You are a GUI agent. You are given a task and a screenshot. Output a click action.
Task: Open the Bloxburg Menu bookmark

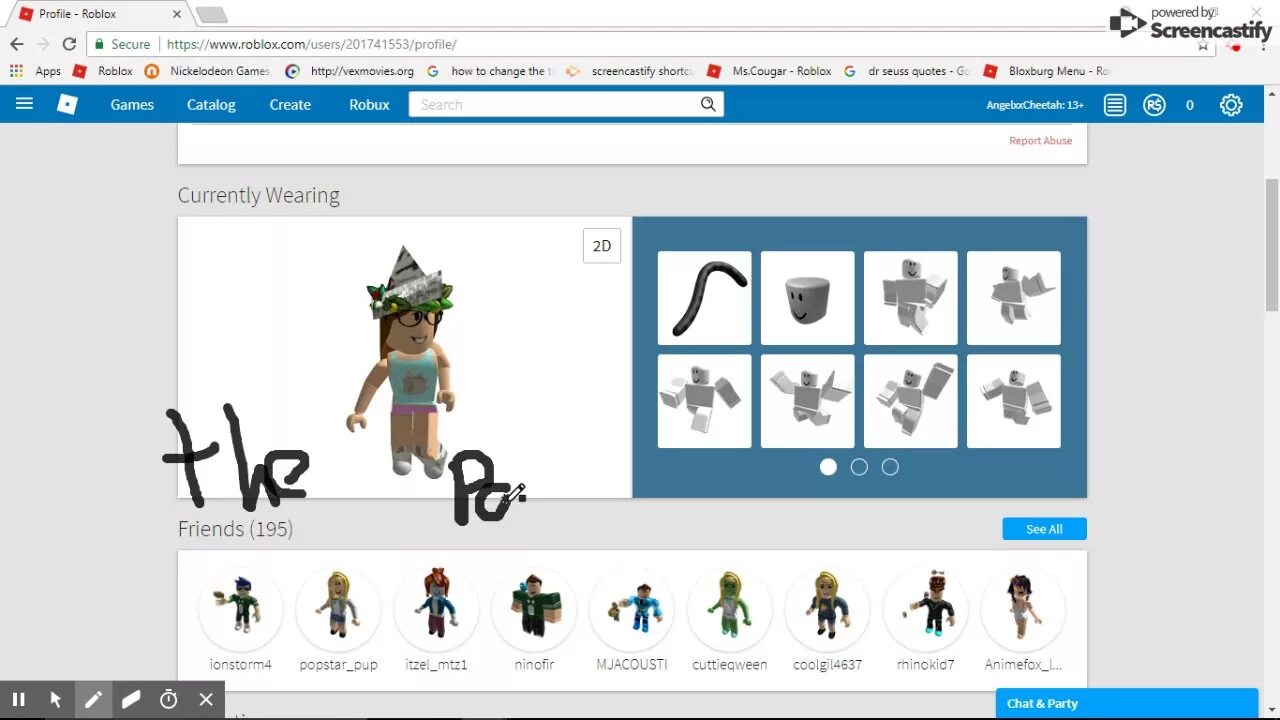[1046, 71]
